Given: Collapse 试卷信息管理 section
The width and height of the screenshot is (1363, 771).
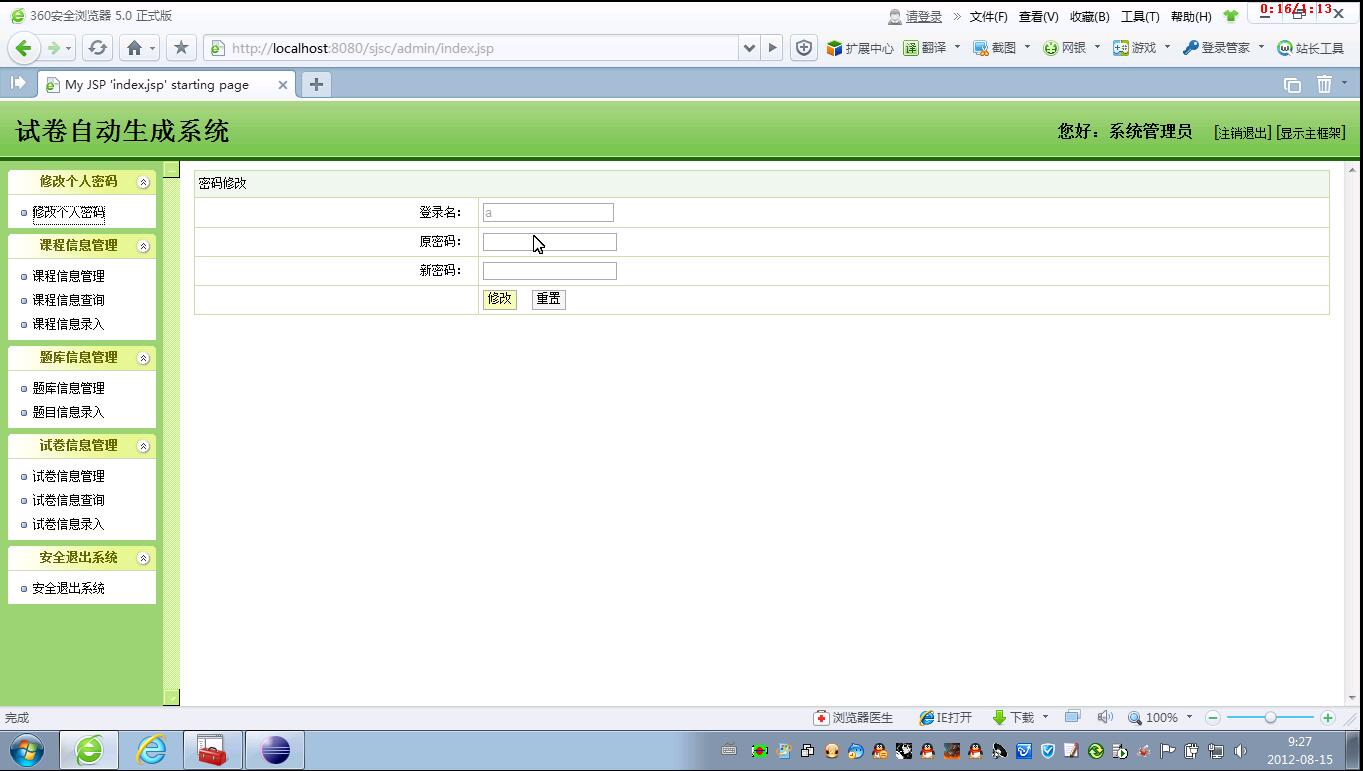Looking at the screenshot, I should pyautogui.click(x=143, y=446).
